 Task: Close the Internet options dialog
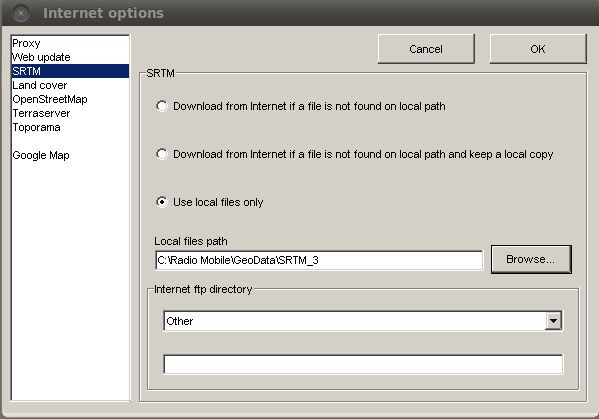pos(21,13)
